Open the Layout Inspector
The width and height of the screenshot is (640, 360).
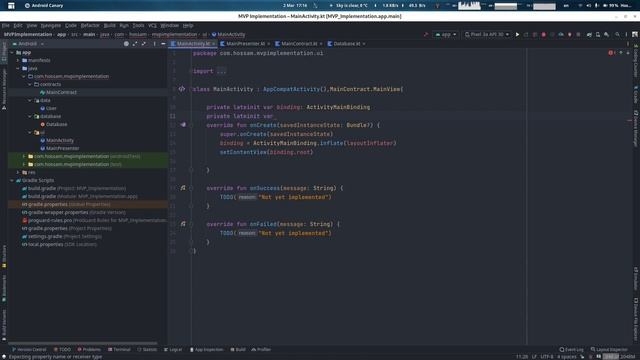(x=609, y=349)
